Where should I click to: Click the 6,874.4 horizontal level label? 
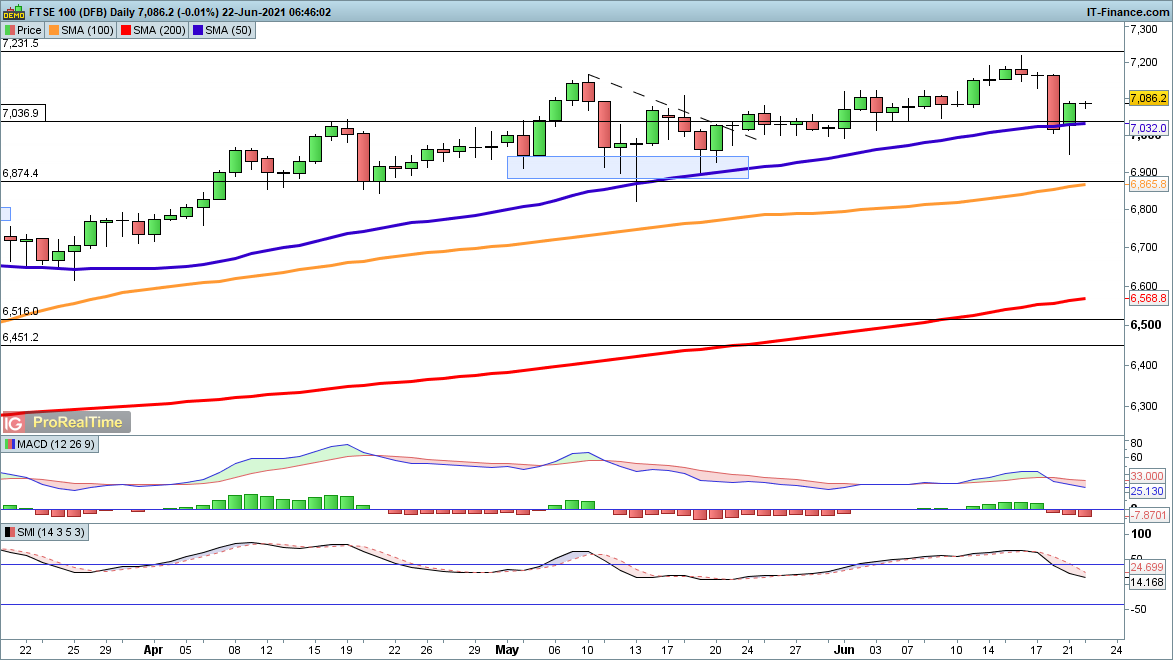21,173
